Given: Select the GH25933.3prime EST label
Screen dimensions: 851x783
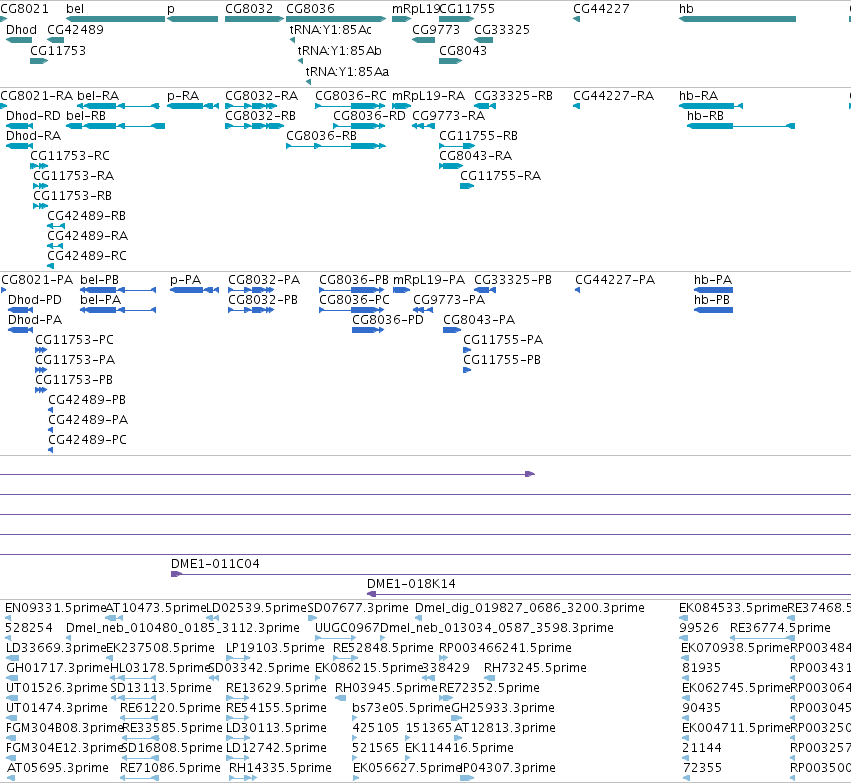Looking at the screenshot, I should 503,708.
